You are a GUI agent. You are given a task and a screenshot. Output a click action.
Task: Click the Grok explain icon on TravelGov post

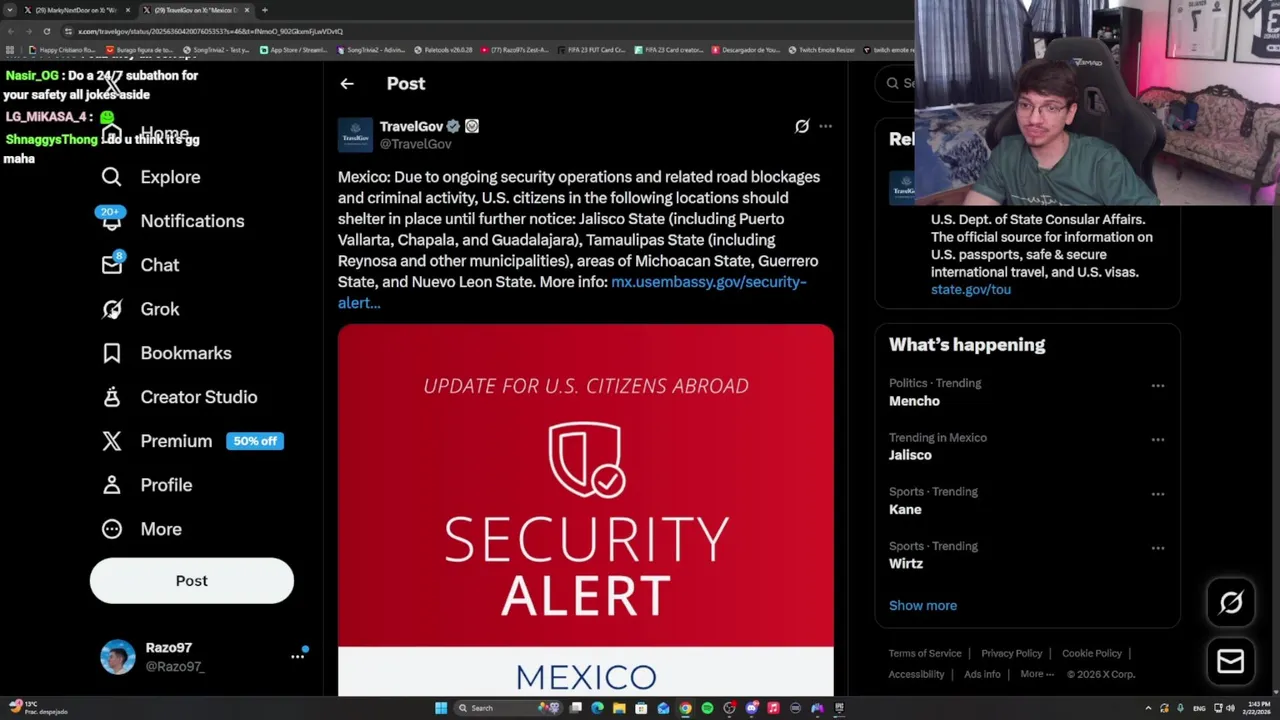(802, 126)
